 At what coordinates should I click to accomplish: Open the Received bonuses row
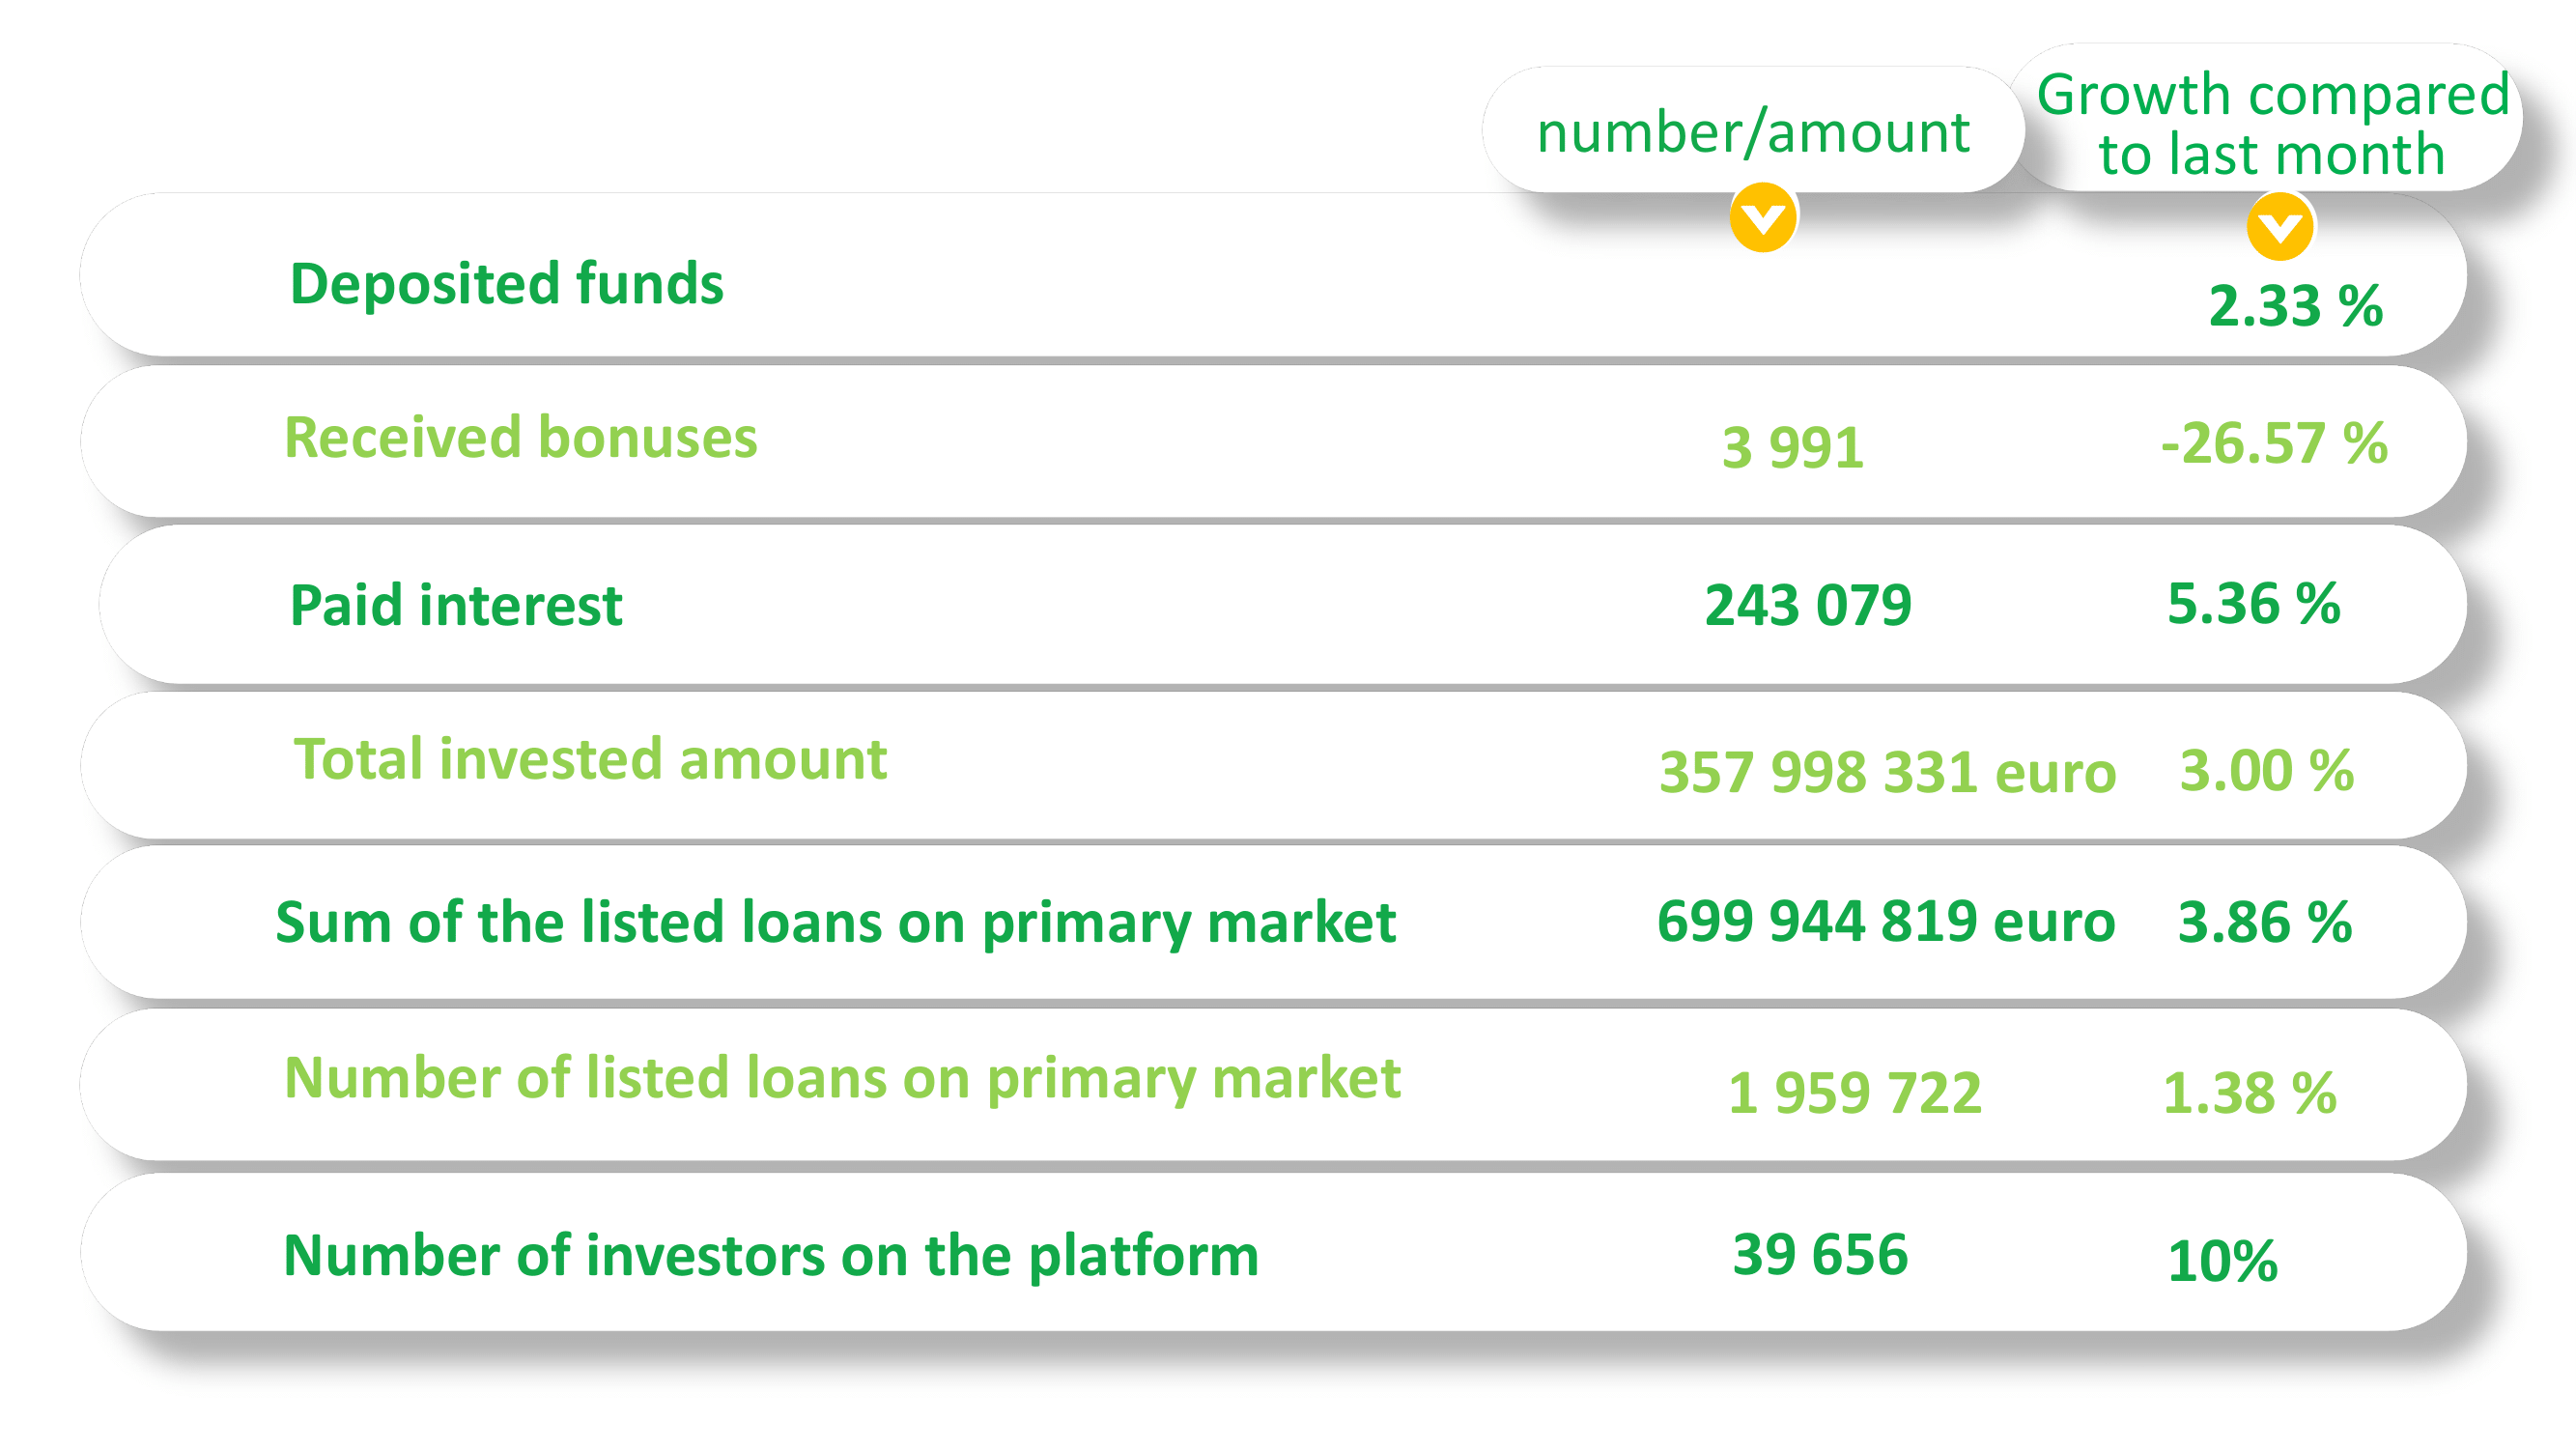(x=1273, y=441)
